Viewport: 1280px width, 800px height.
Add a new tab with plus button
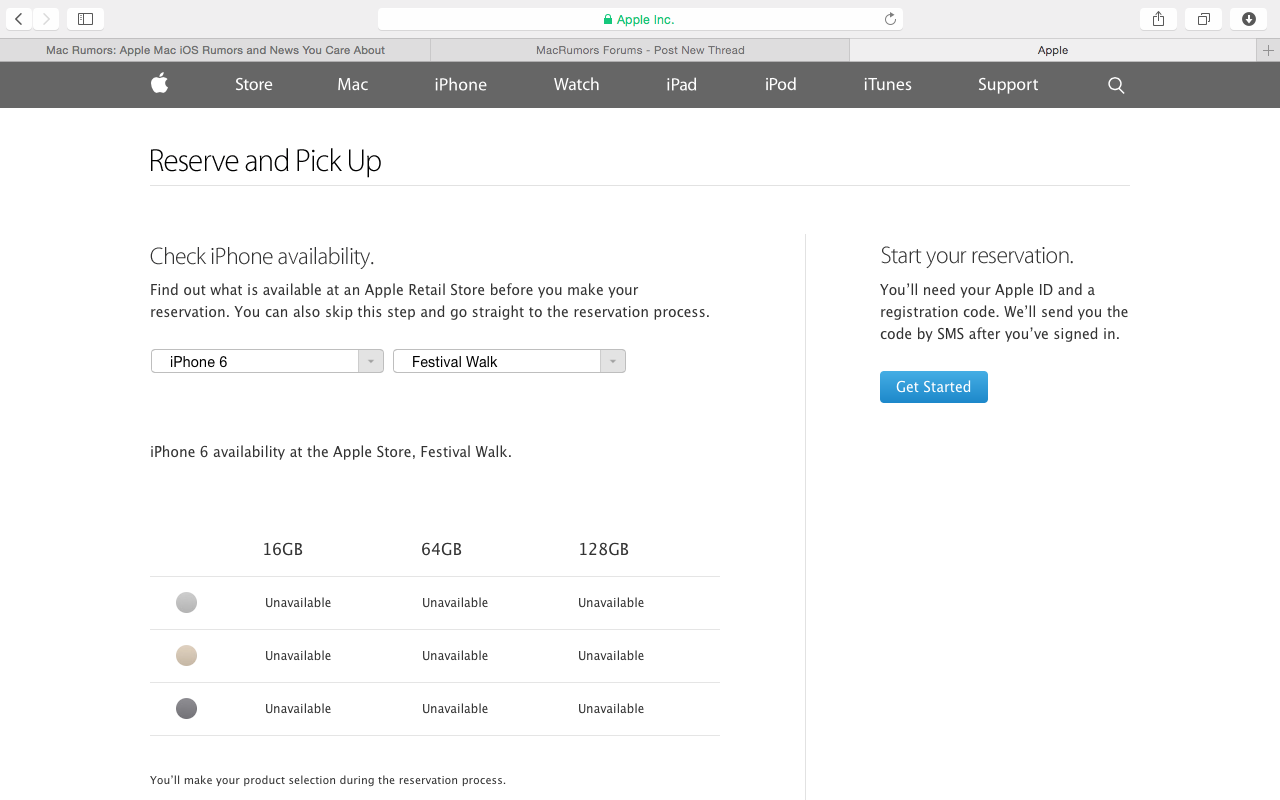point(1268,50)
